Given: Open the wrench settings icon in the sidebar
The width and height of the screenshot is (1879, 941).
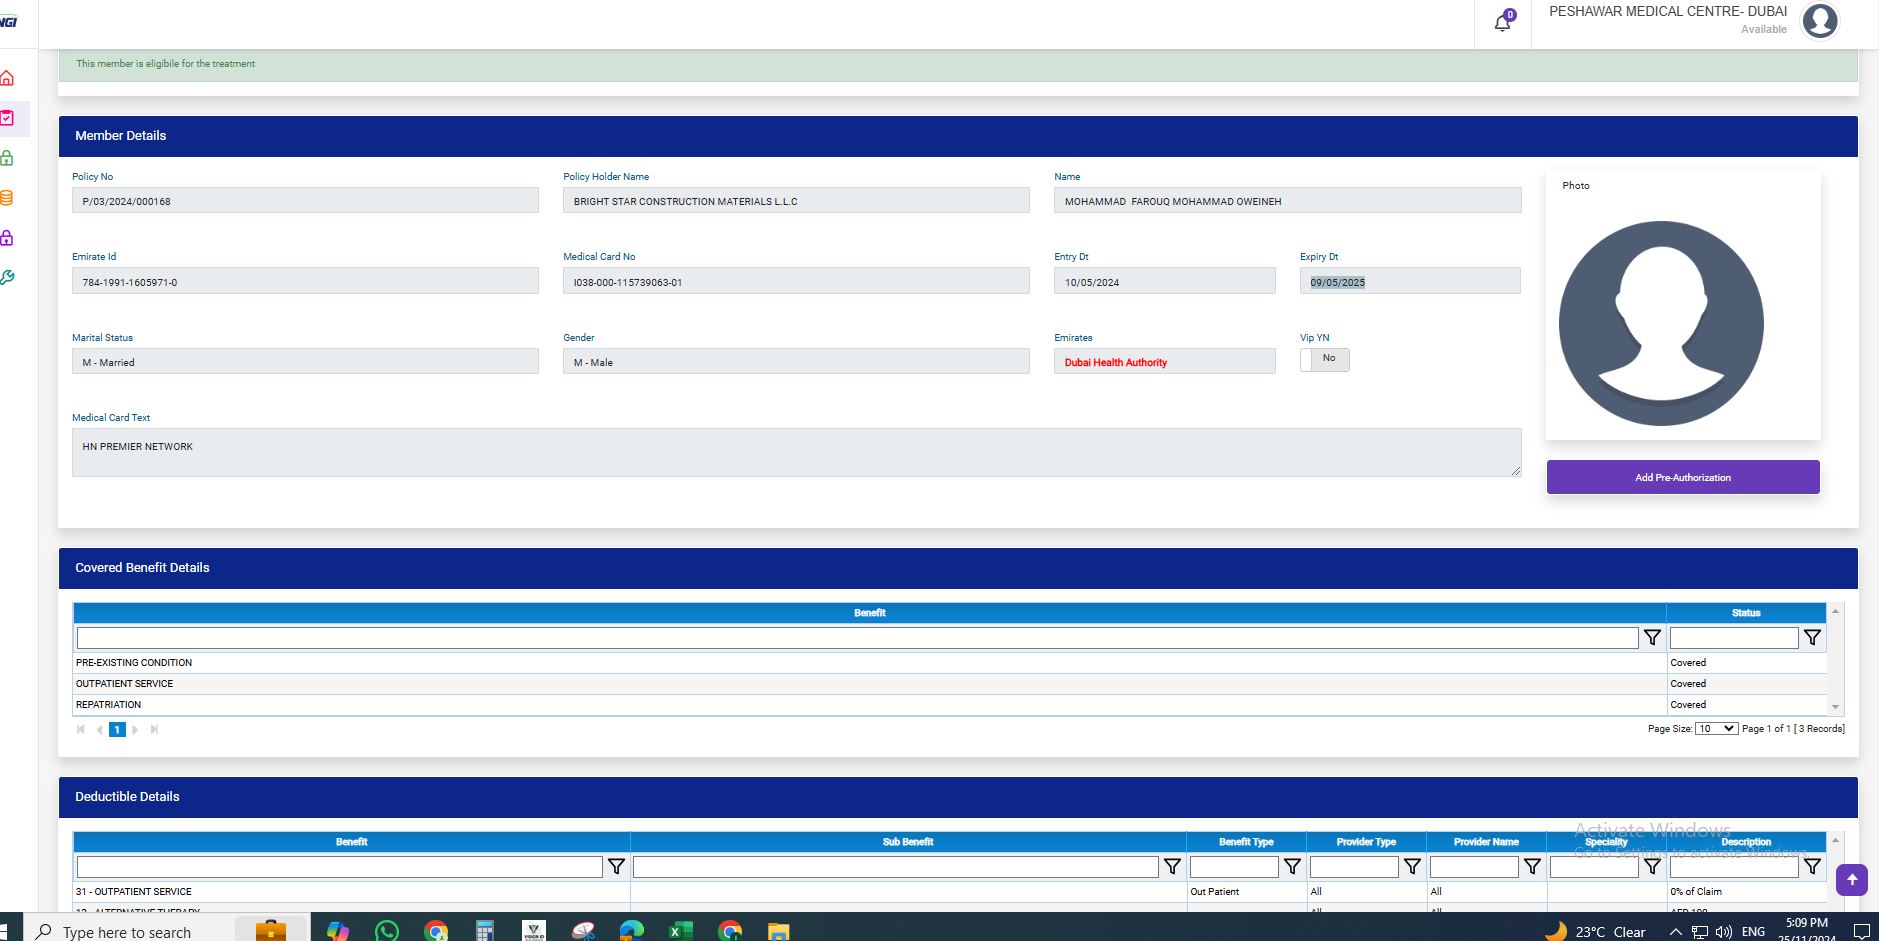Looking at the screenshot, I should point(8,278).
